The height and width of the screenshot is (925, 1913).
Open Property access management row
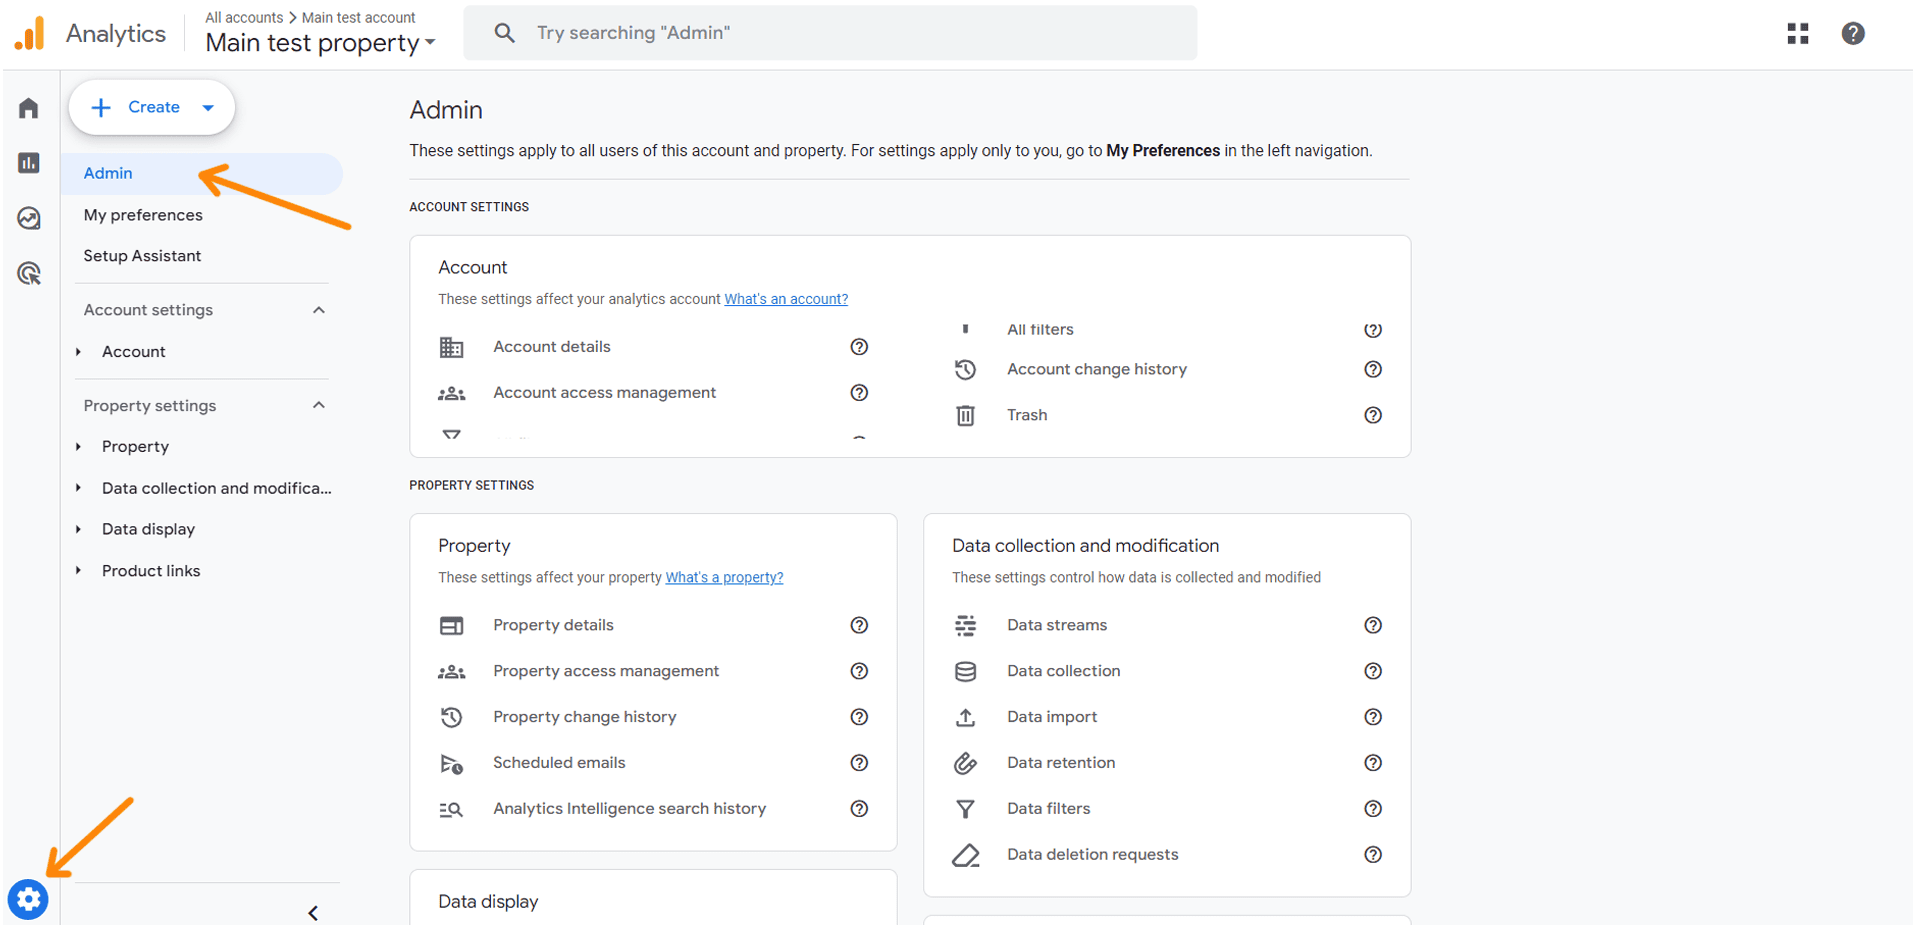coord(653,671)
